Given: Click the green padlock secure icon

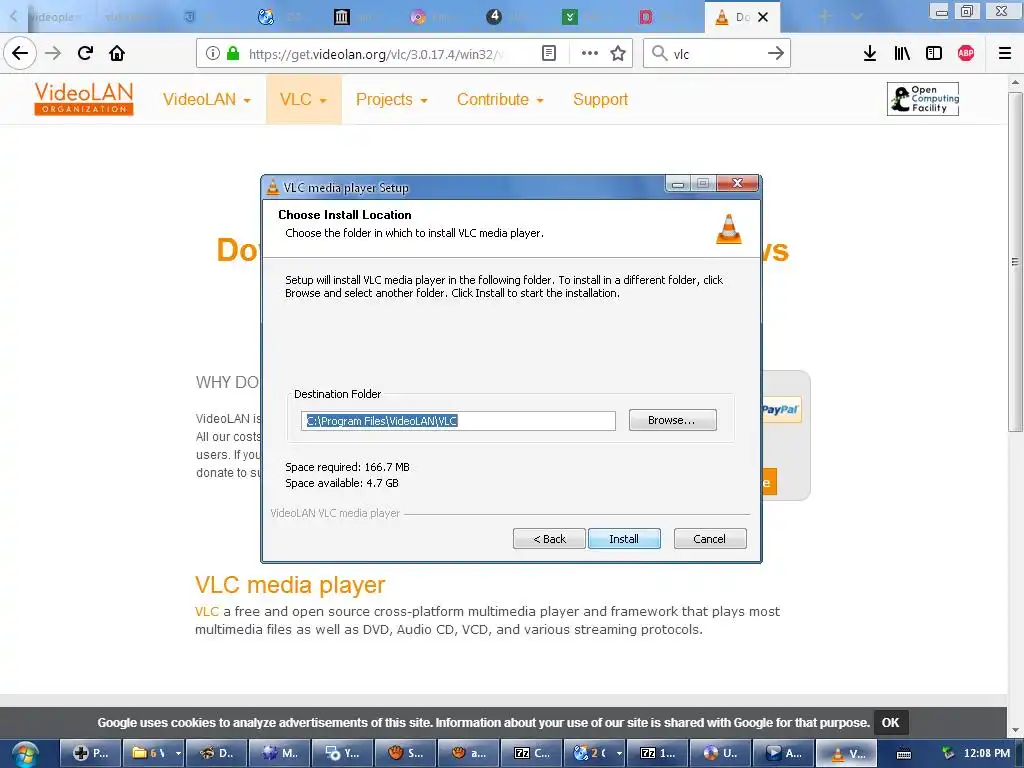Looking at the screenshot, I should pyautogui.click(x=232, y=53).
